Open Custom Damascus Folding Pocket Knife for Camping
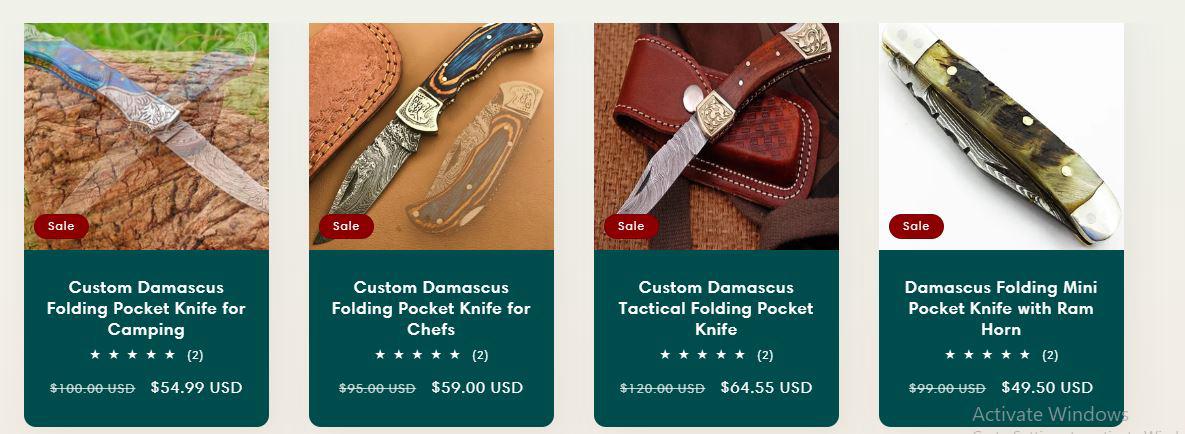 pos(146,308)
